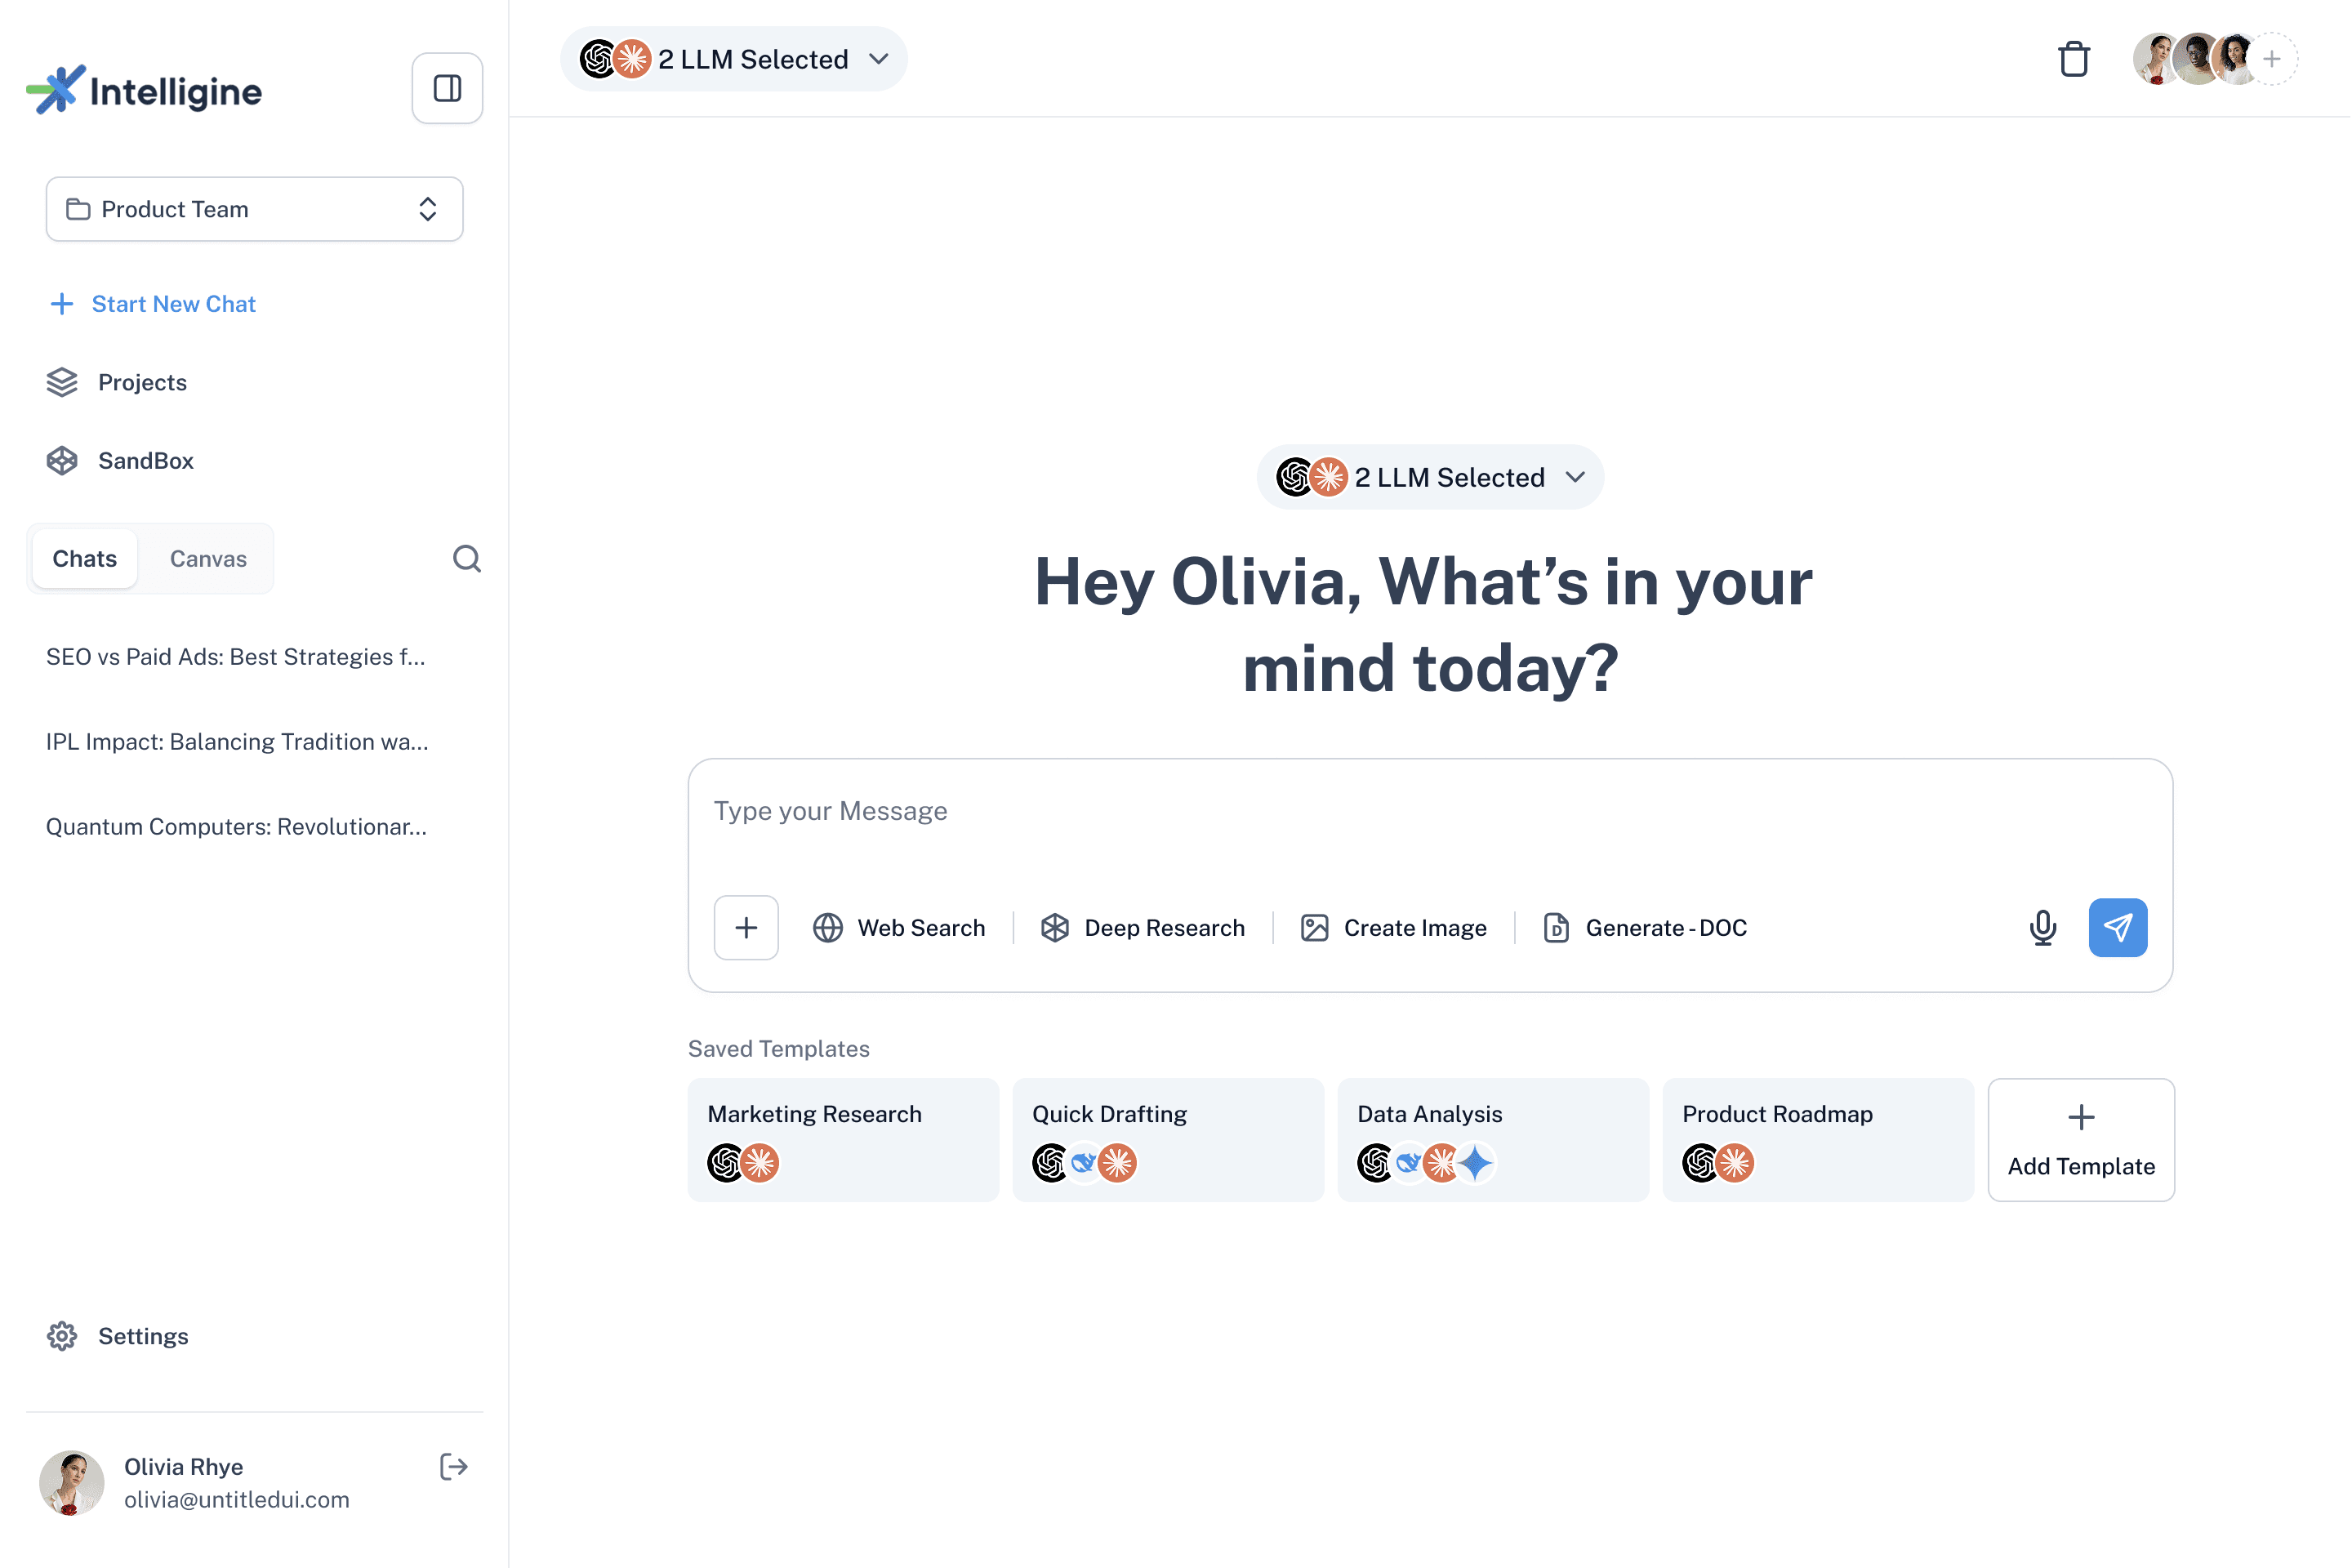Toggle Create Image option
This screenshot has width=2352, height=1568.
pyautogui.click(x=1393, y=928)
